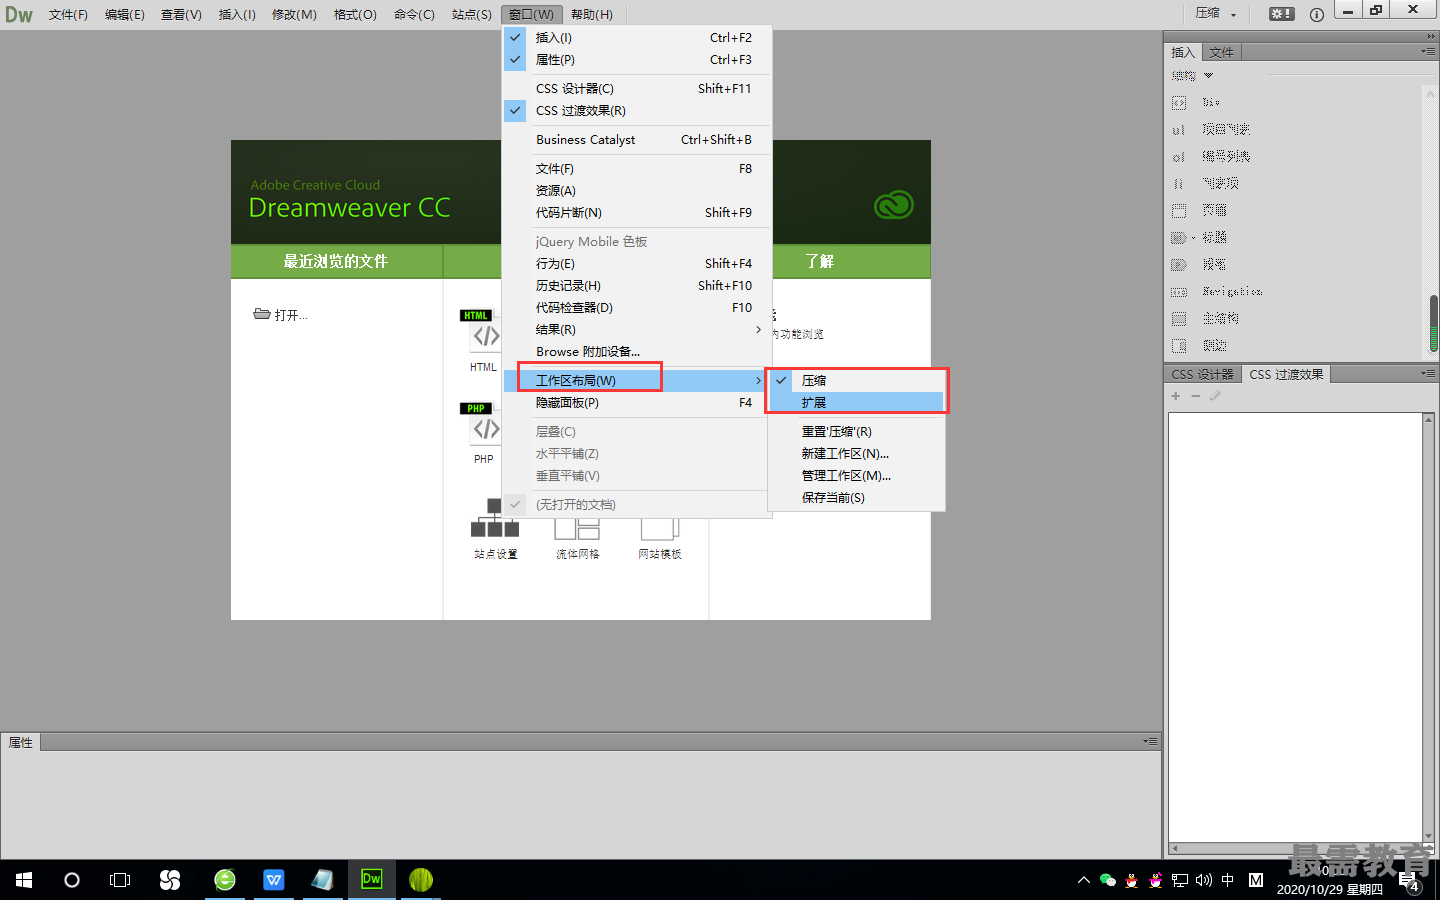Create a new PHP document from welcome screen
The height and width of the screenshot is (900, 1440).
[x=484, y=433]
